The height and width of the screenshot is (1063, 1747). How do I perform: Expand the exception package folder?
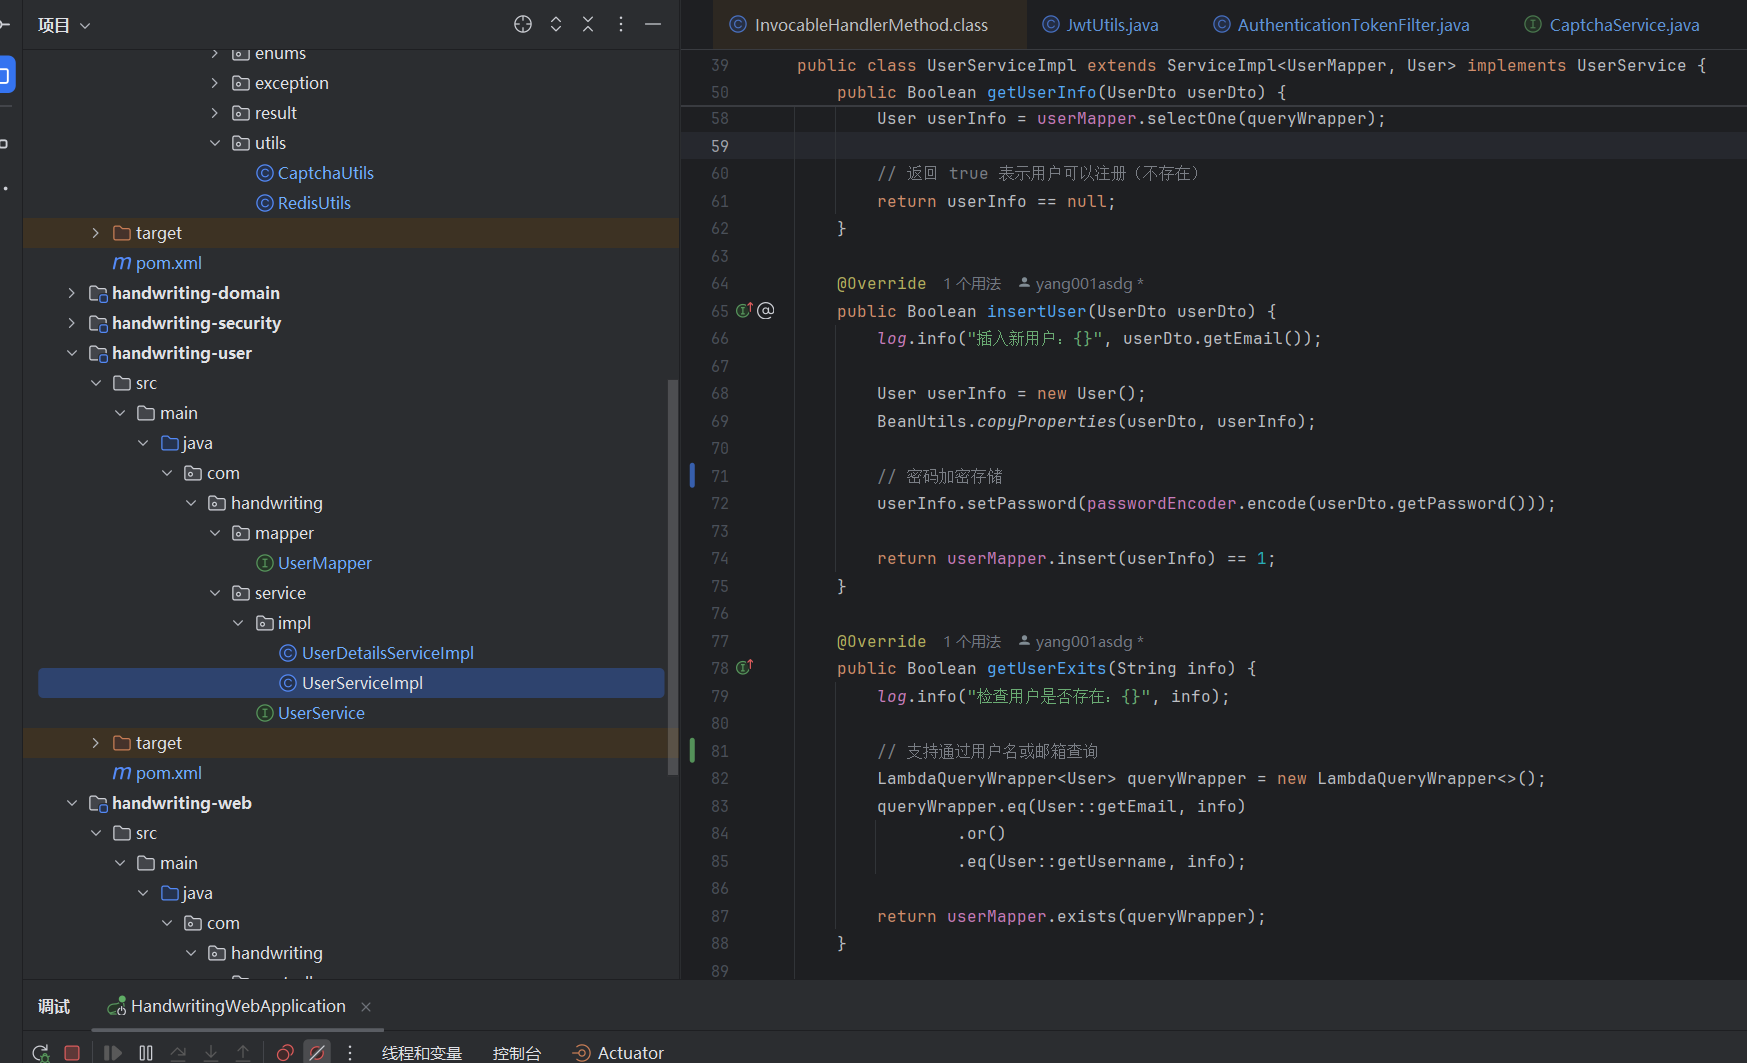[x=214, y=83]
